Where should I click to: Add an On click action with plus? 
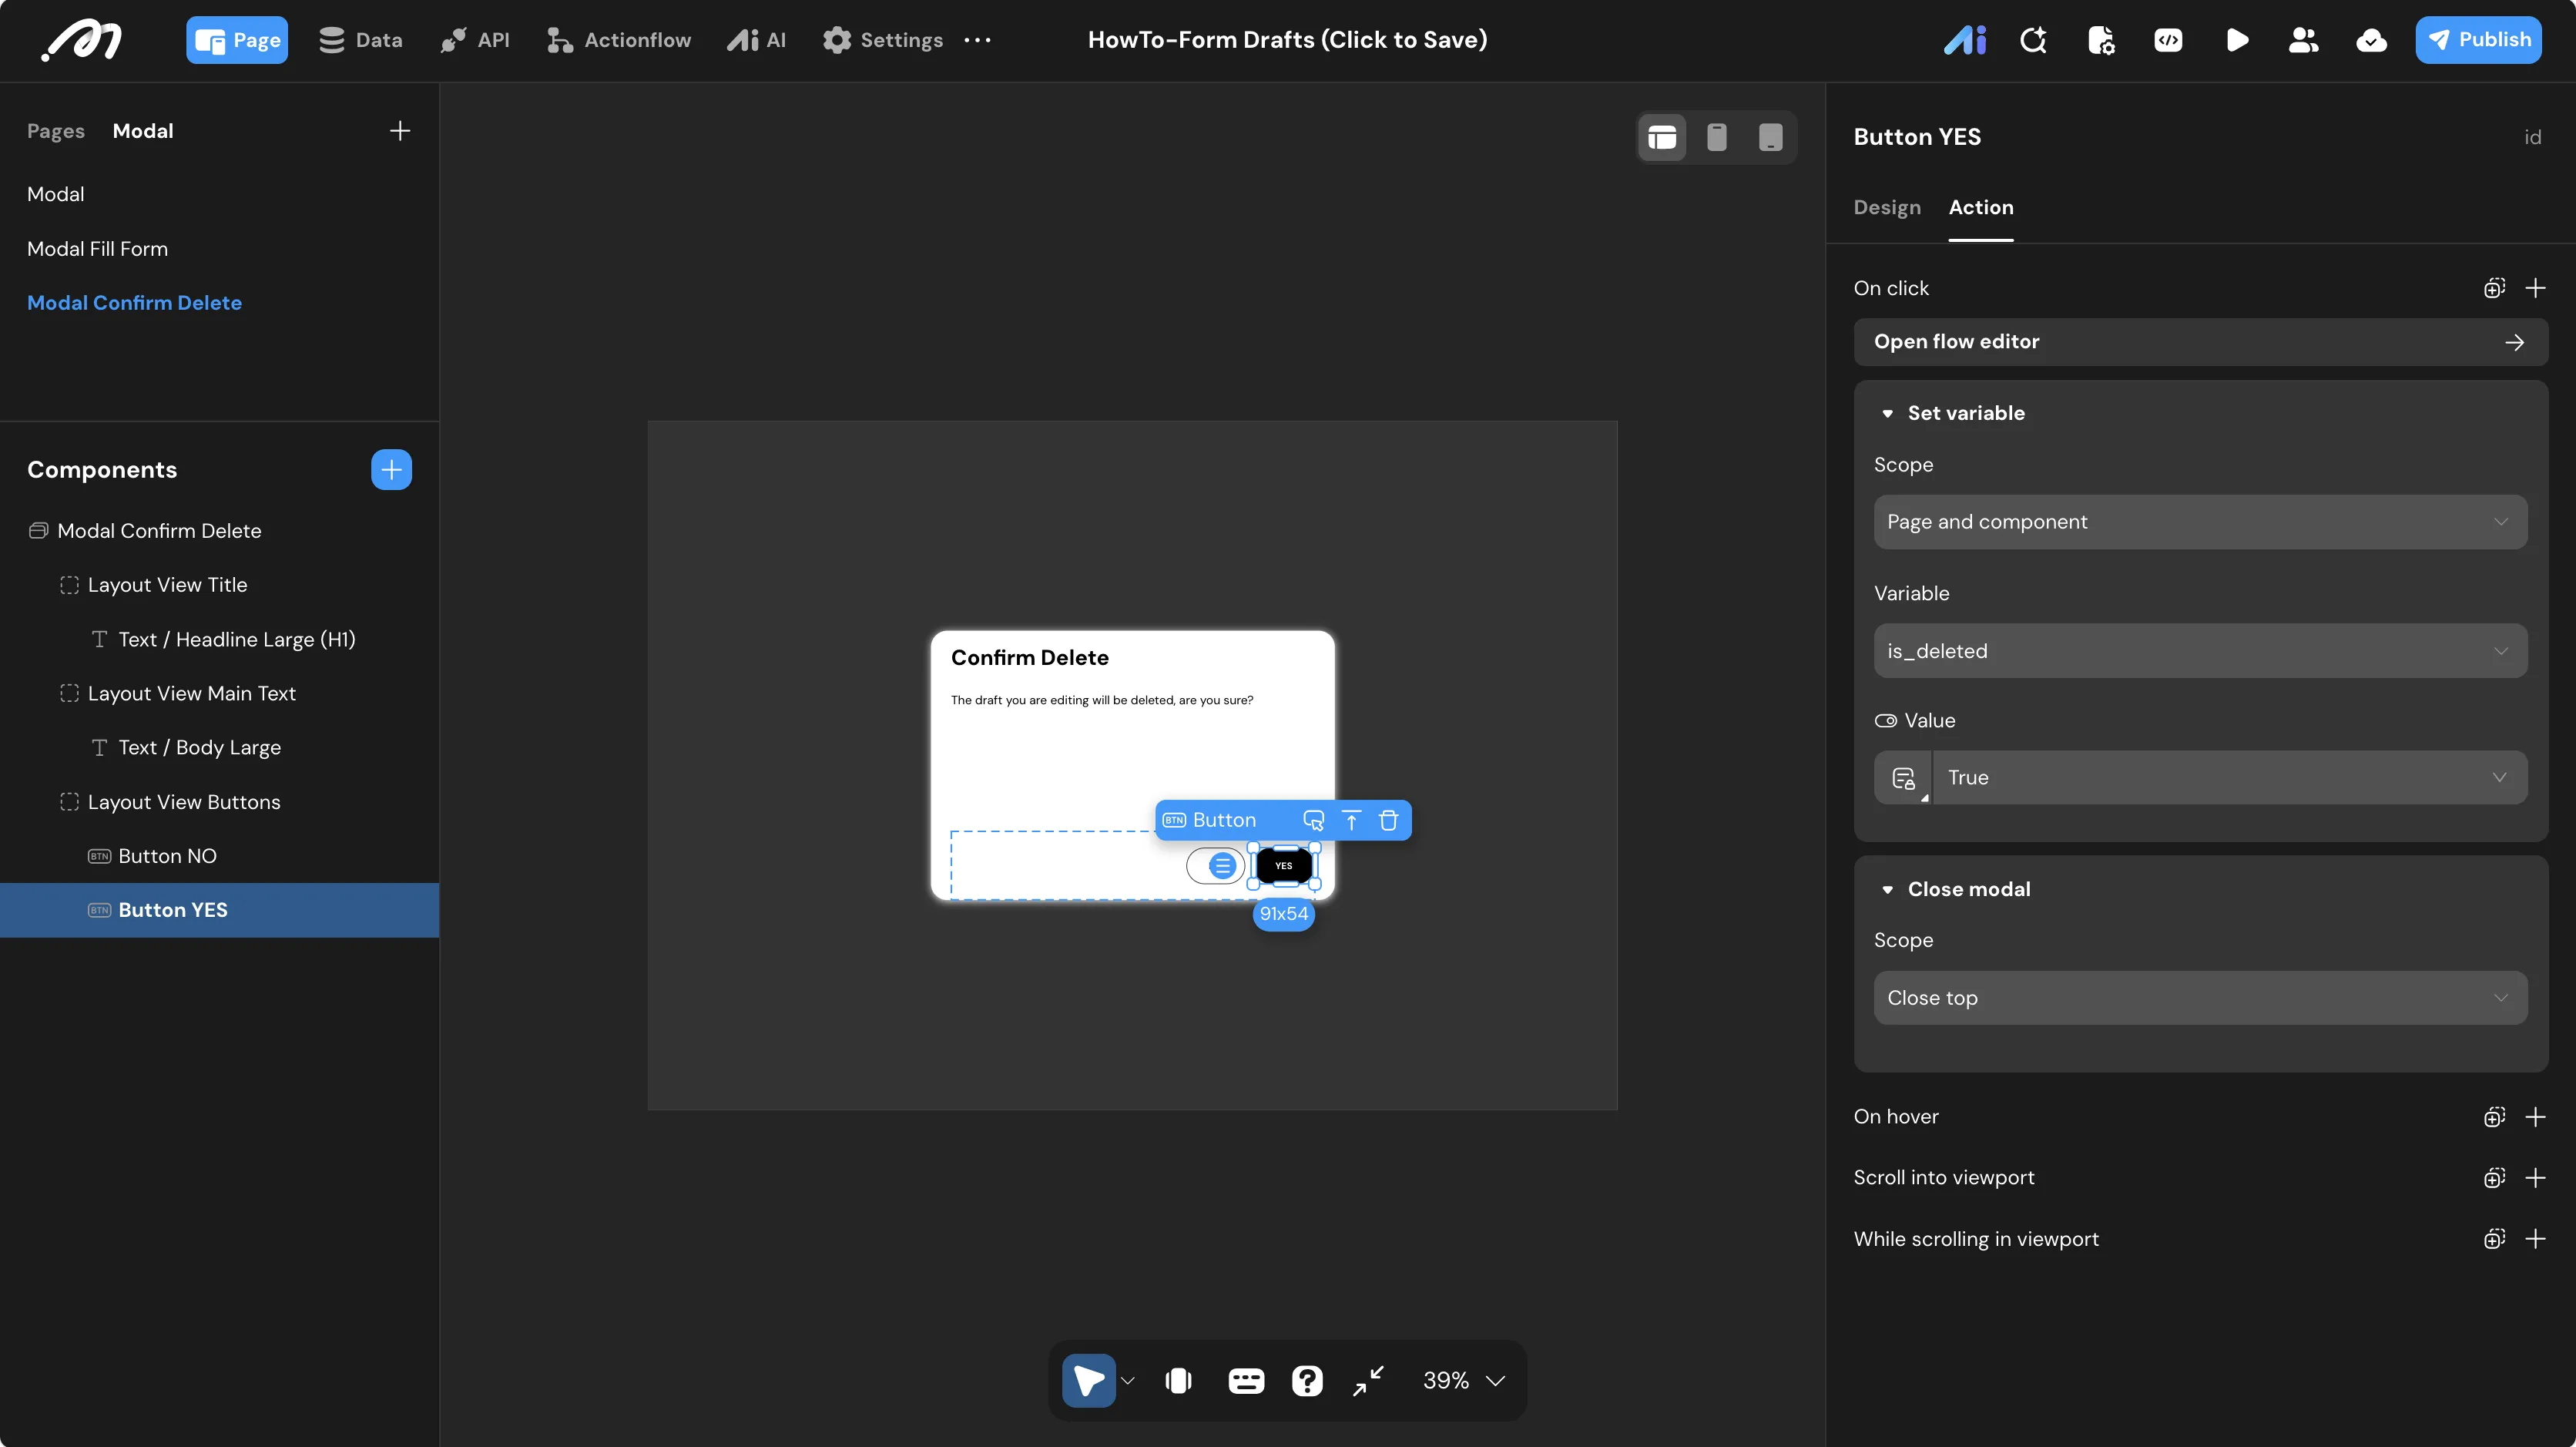tap(2535, 288)
